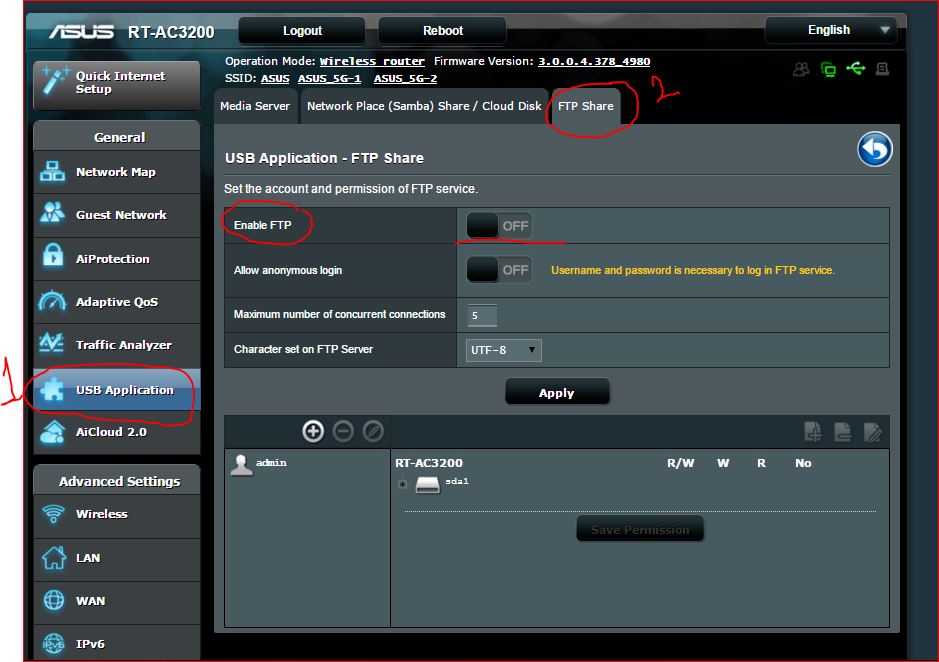Select USB Application in the sidebar
Viewport: 939px width, 662px height.
(114, 390)
